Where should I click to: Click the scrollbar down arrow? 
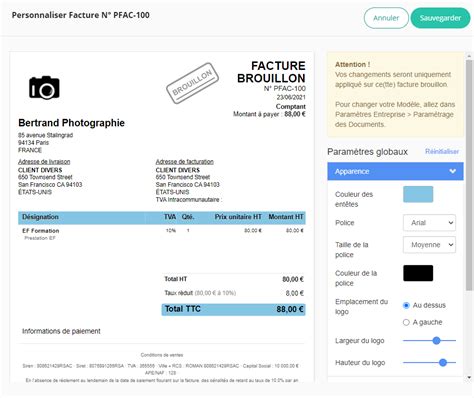point(469,378)
